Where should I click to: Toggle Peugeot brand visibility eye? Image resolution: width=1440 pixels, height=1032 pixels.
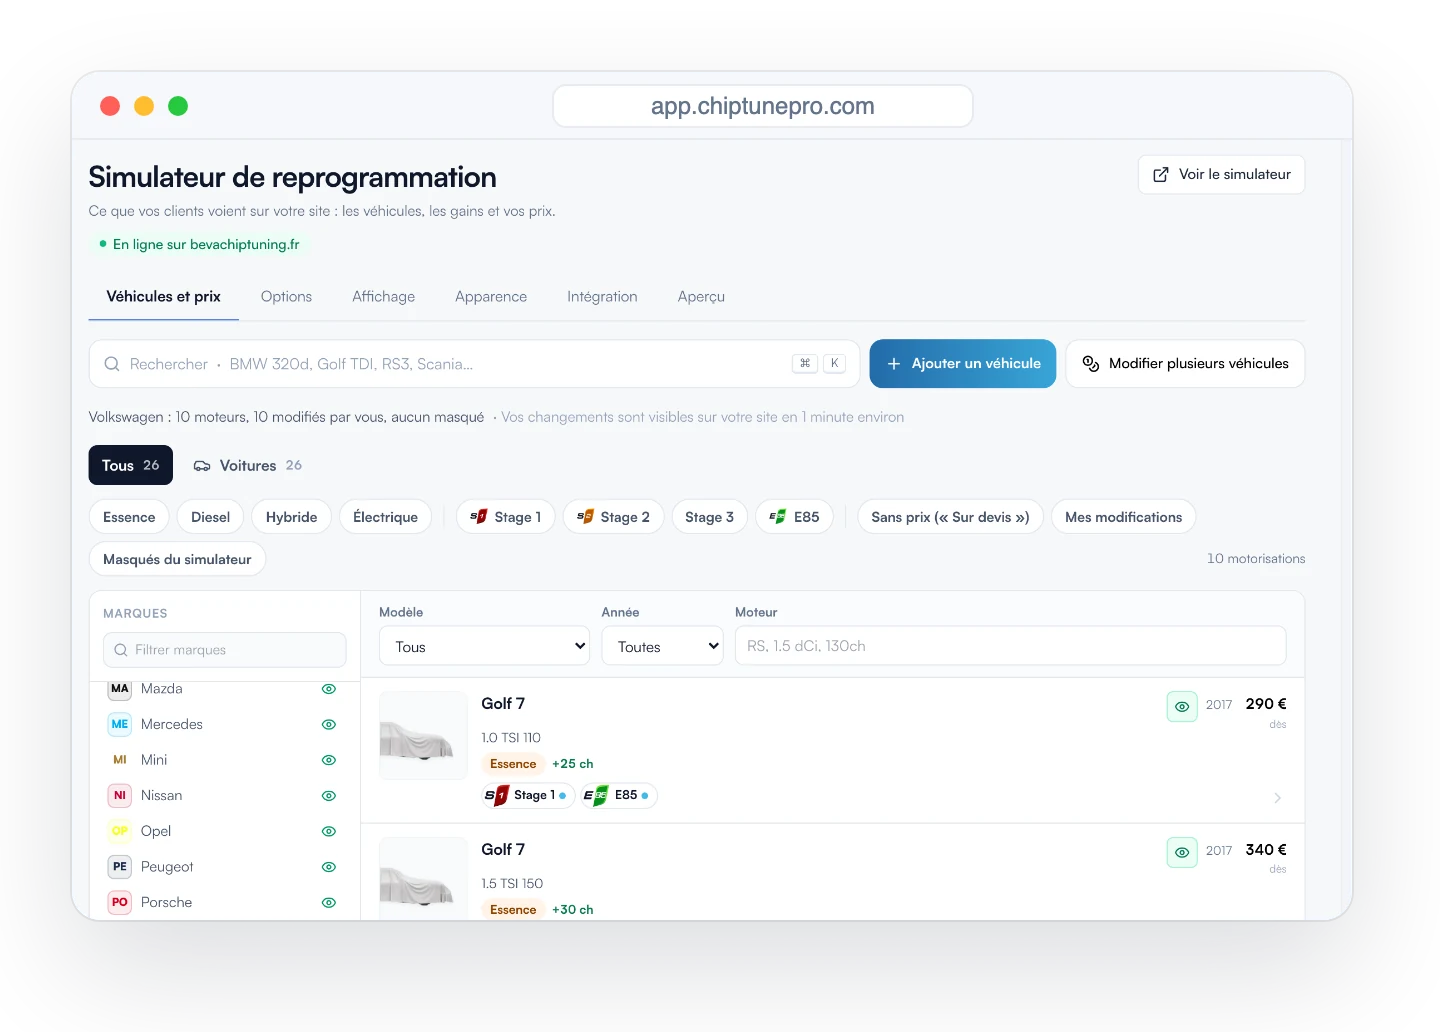[329, 867]
